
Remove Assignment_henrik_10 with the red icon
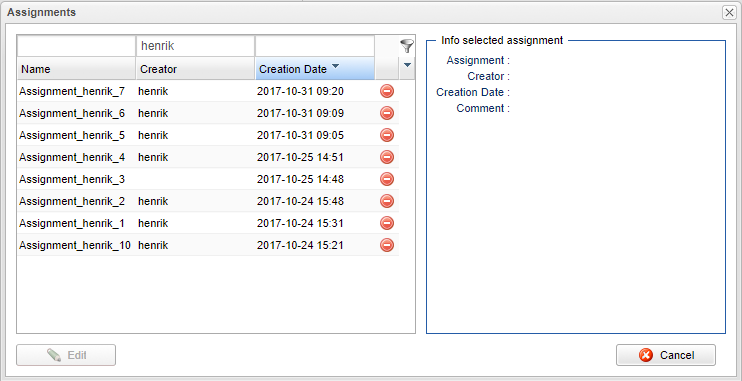(387, 245)
